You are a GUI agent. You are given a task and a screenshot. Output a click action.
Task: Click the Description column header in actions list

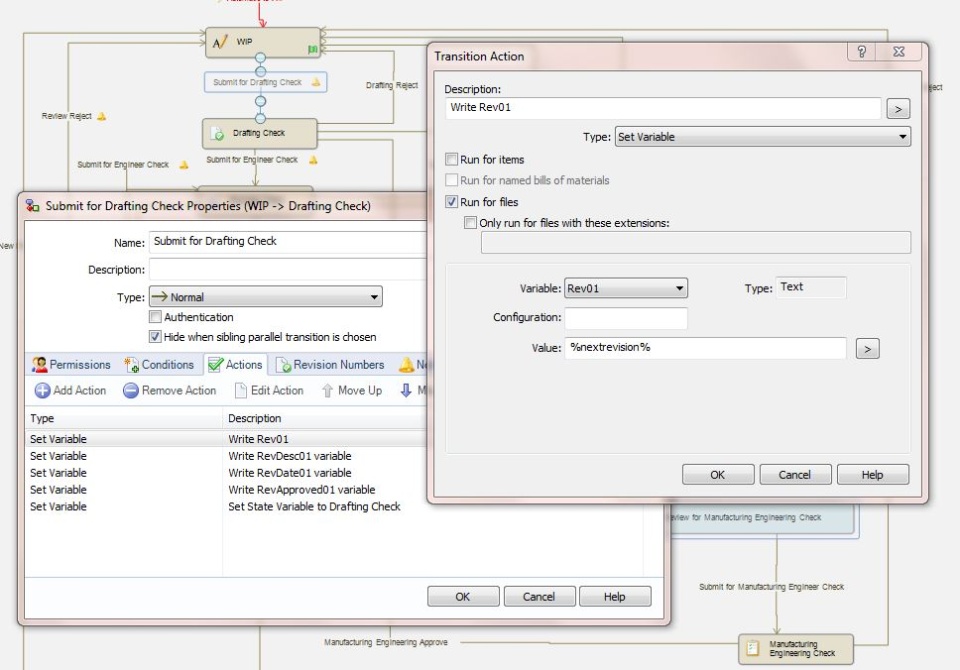(x=325, y=418)
